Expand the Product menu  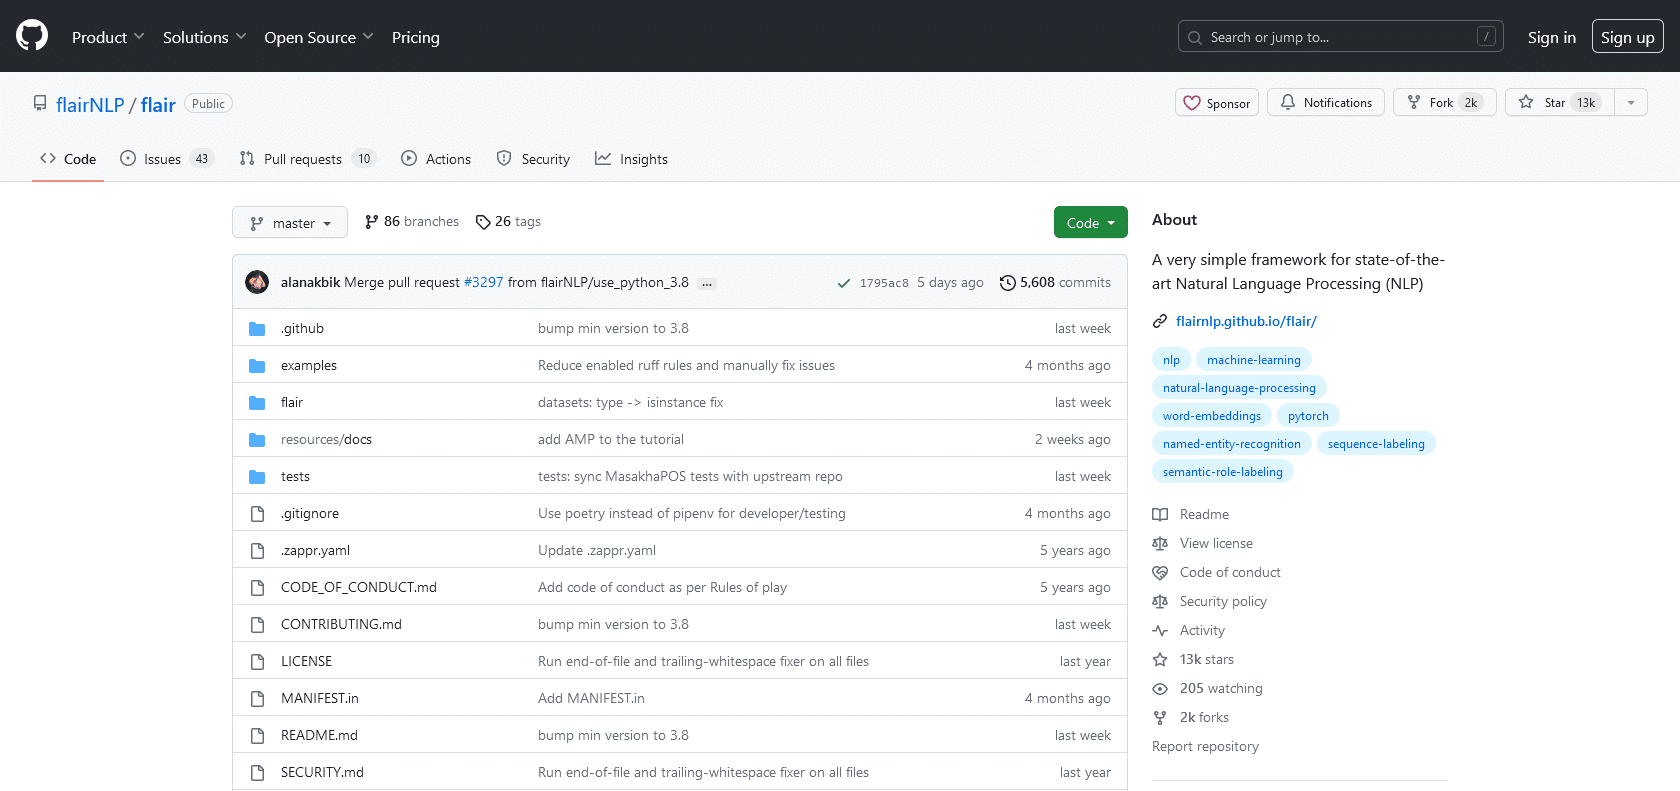tap(108, 37)
